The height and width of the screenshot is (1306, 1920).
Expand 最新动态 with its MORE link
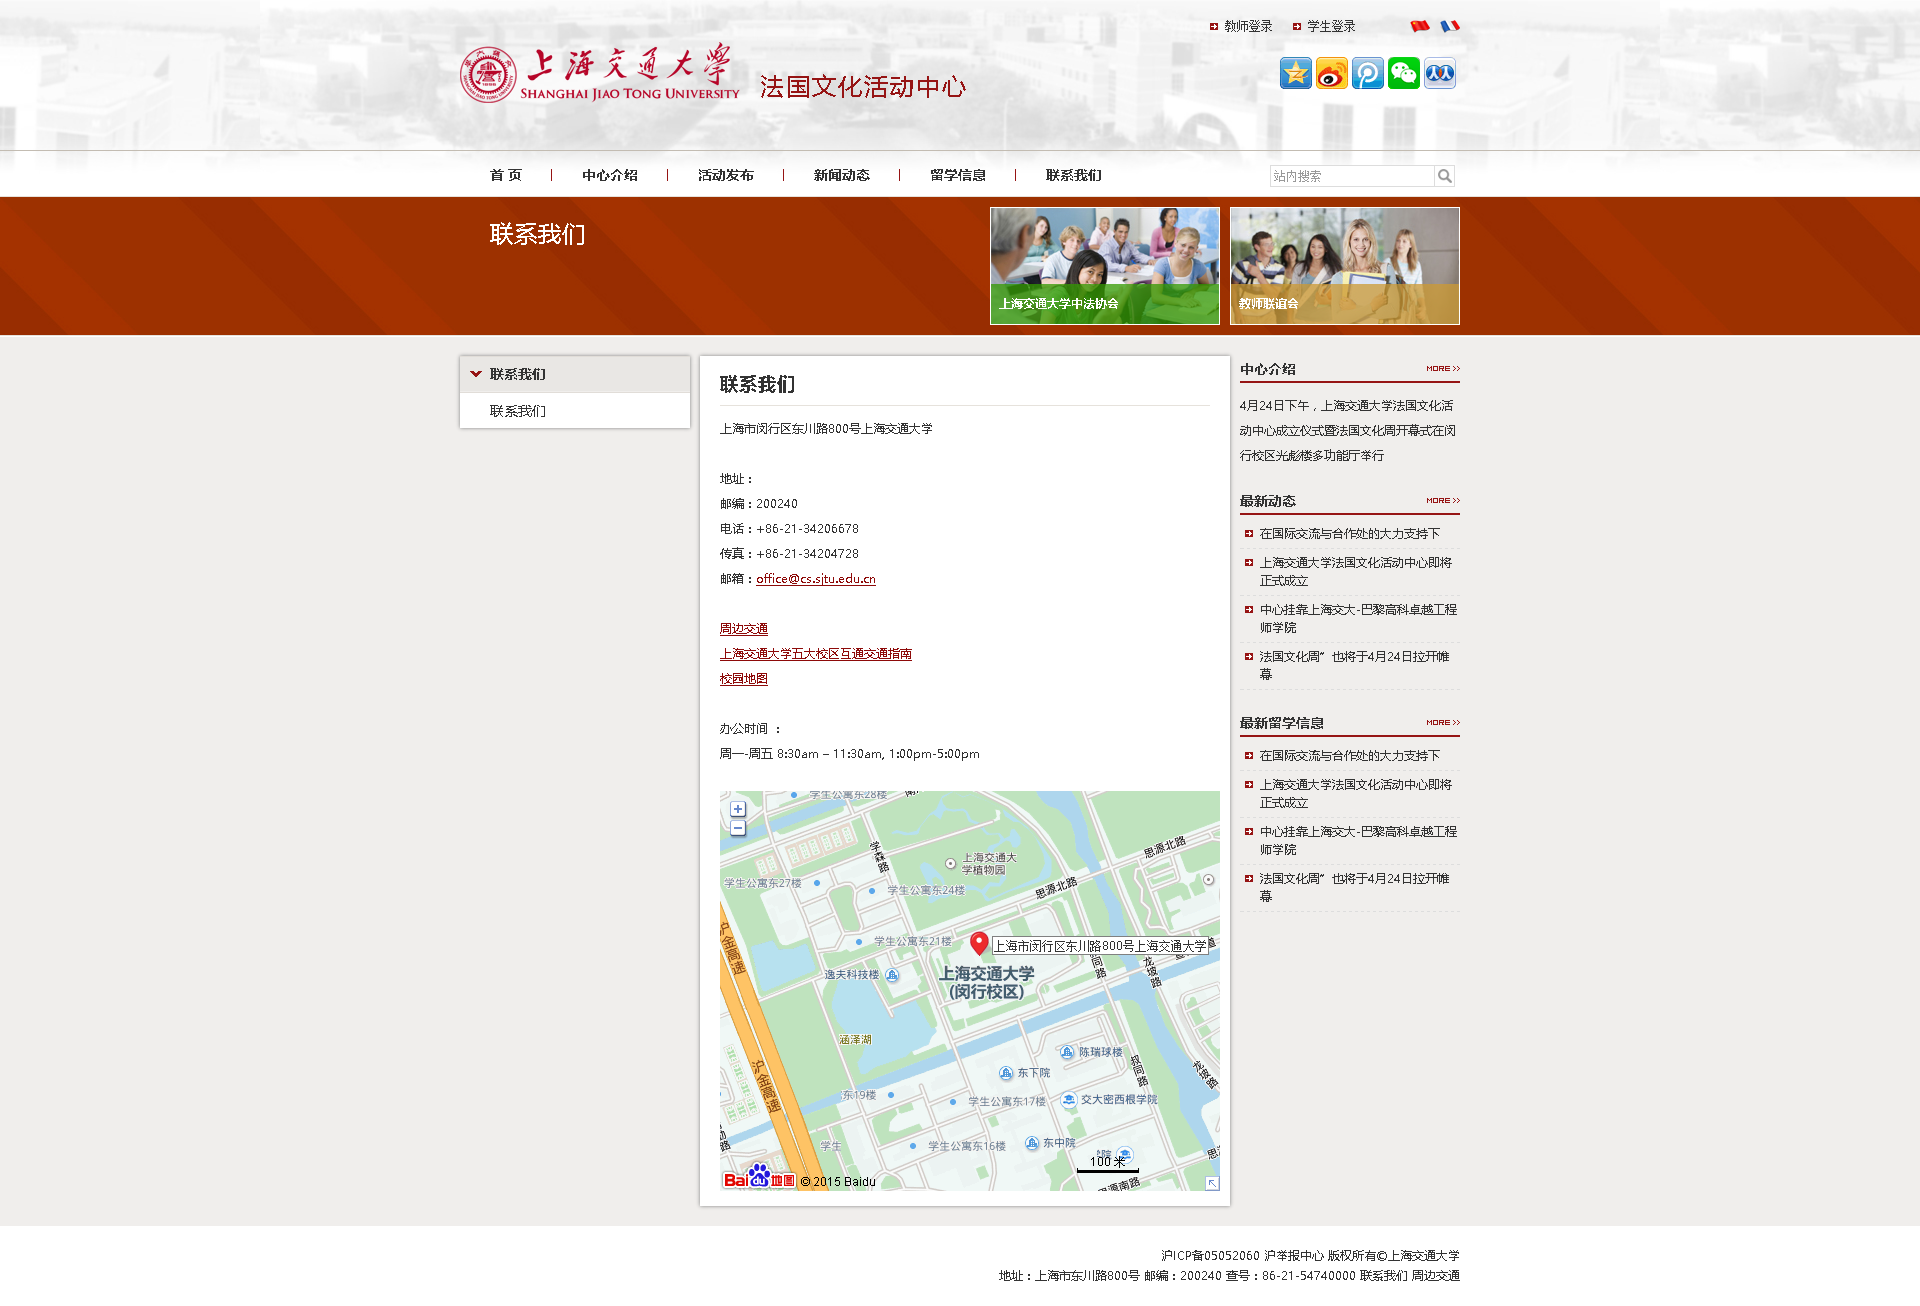pyautogui.click(x=1442, y=501)
